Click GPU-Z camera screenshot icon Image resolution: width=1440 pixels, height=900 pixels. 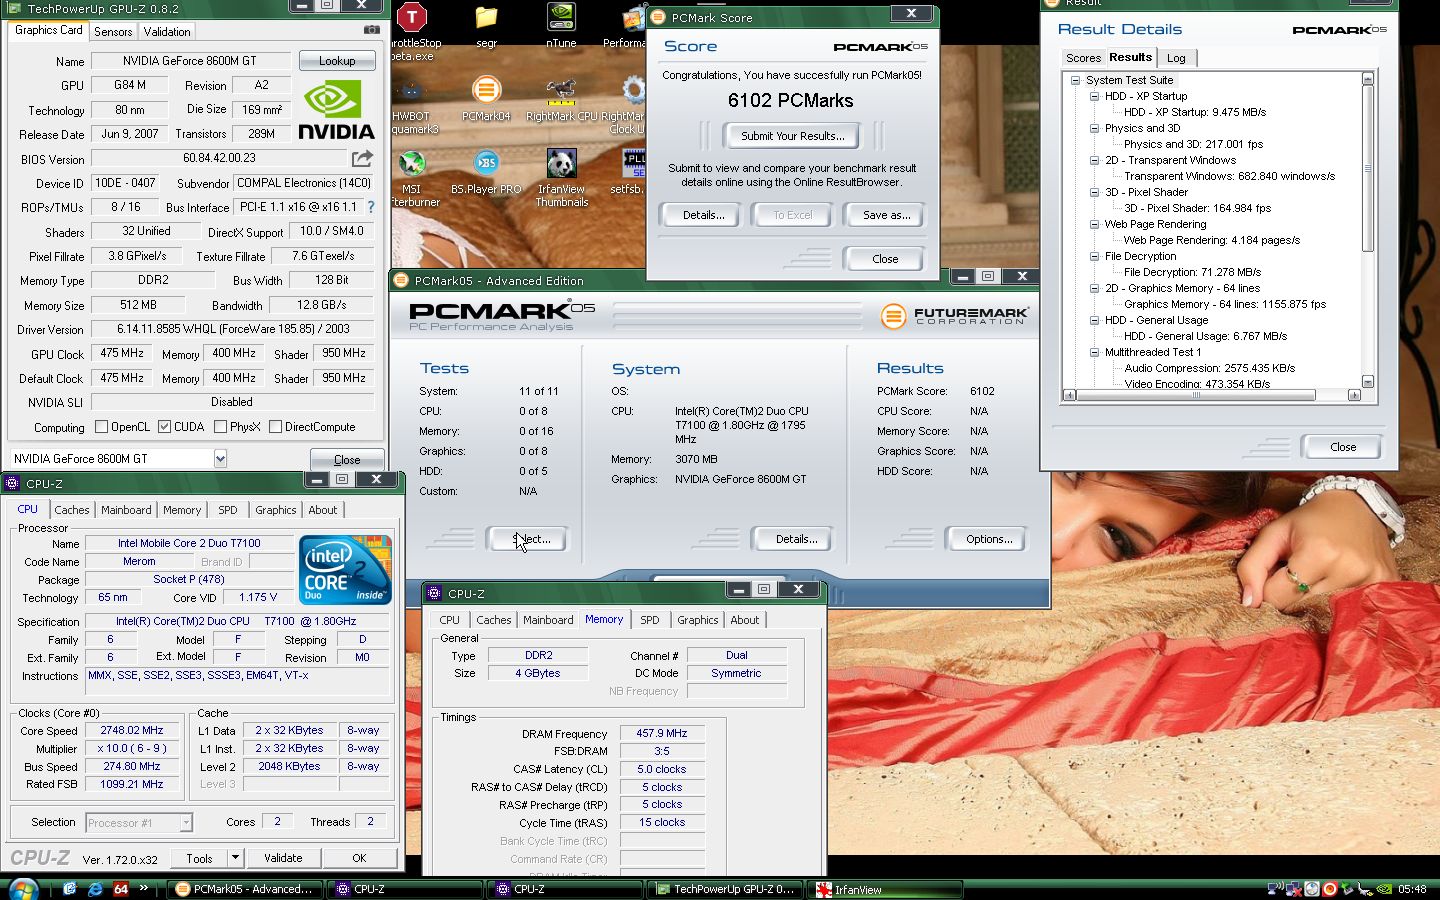click(x=371, y=31)
